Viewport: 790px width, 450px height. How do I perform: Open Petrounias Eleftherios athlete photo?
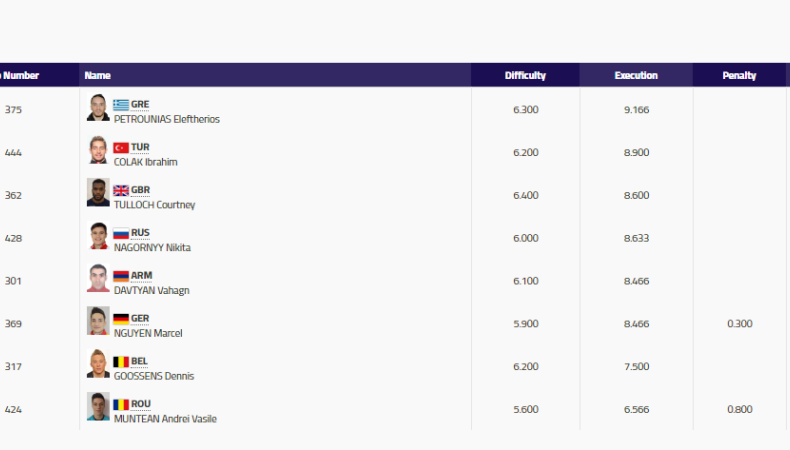click(x=98, y=108)
